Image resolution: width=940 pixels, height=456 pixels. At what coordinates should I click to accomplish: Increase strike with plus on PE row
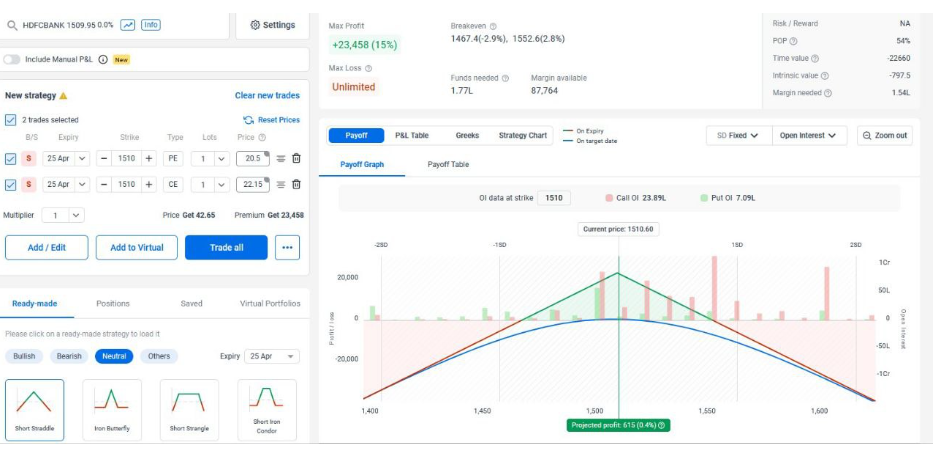(x=149, y=158)
